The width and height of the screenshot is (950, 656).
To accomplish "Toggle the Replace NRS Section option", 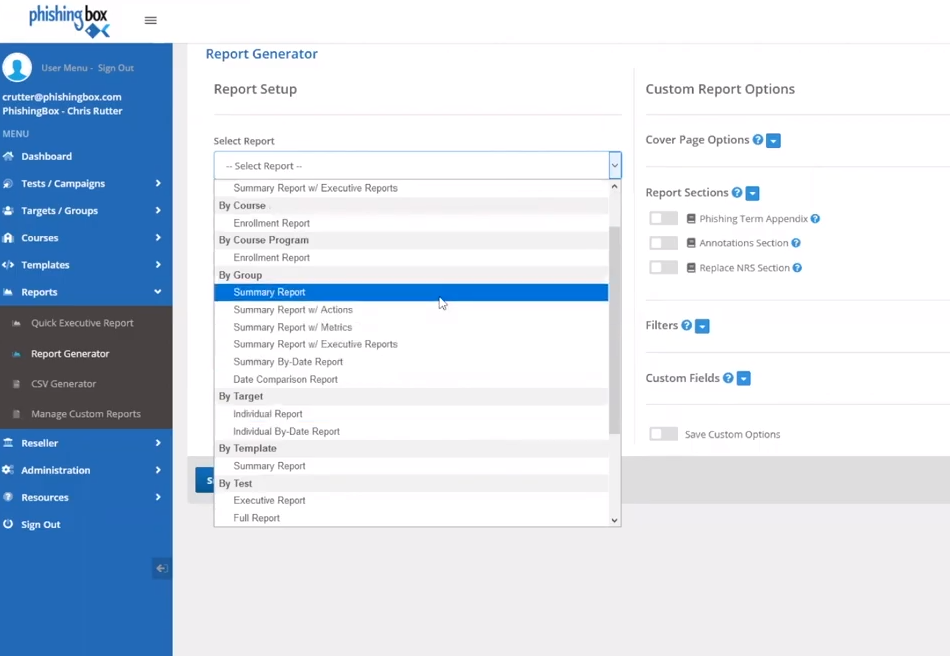I will 665,267.
